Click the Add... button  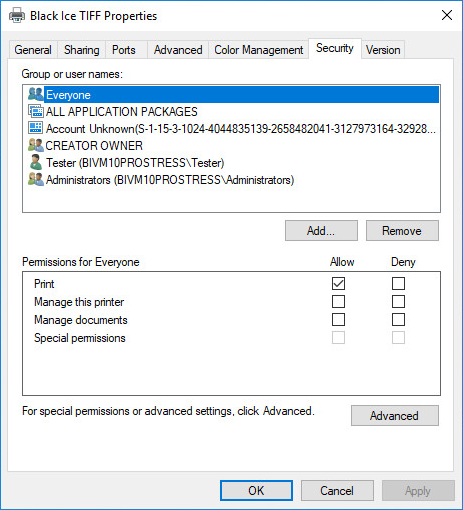point(321,231)
